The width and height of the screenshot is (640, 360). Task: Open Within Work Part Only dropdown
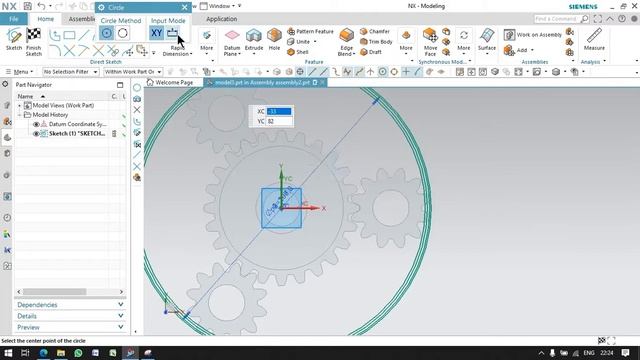pos(133,72)
